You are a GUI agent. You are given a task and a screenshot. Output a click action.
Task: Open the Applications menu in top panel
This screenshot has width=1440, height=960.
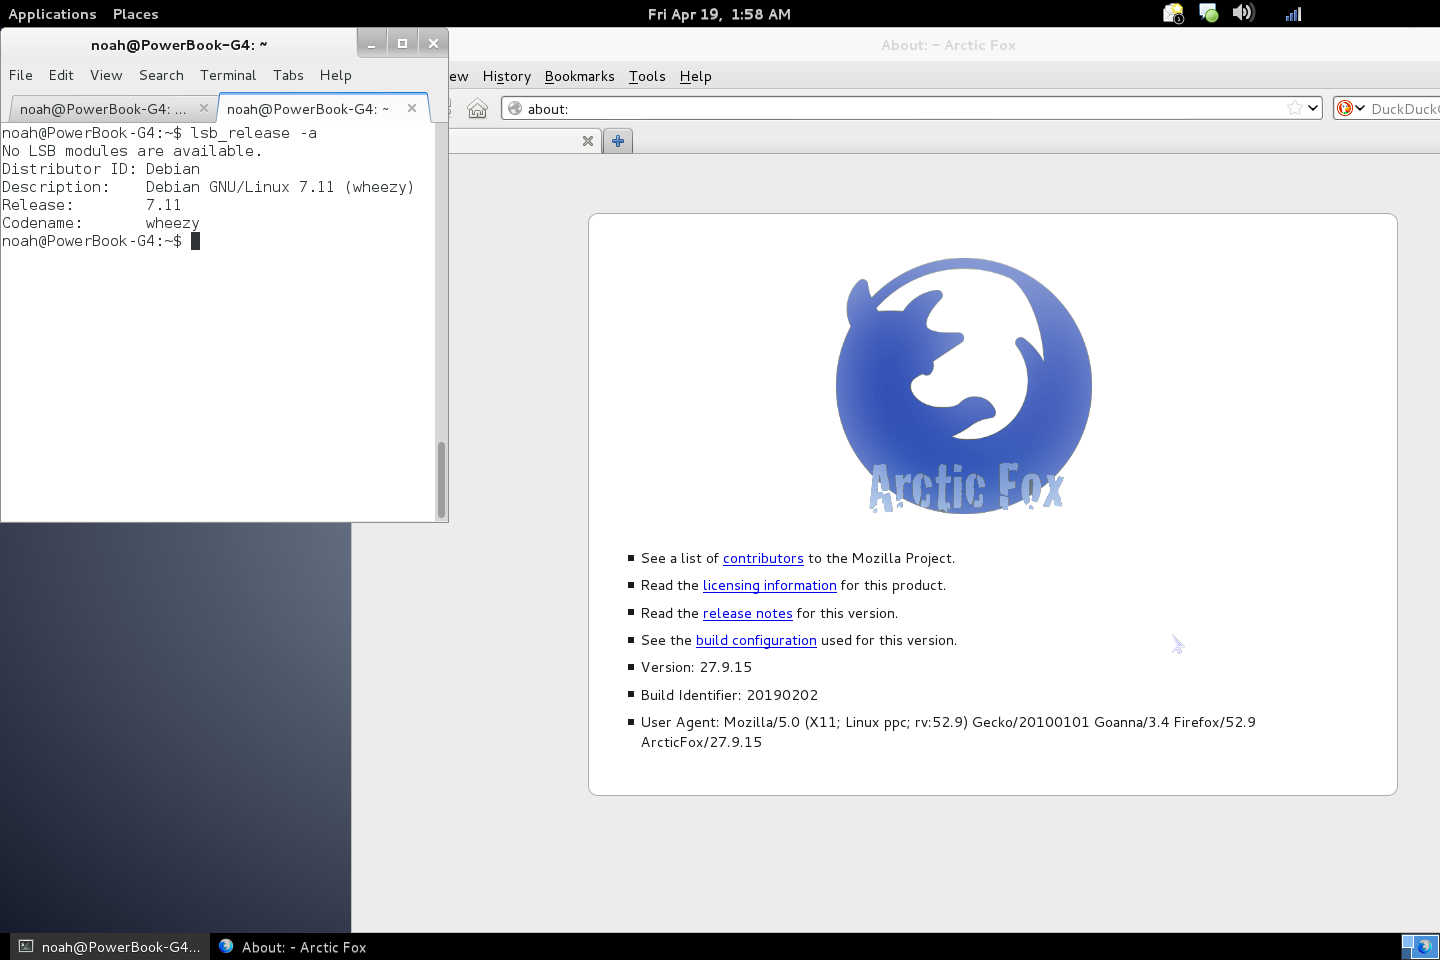tap(52, 14)
